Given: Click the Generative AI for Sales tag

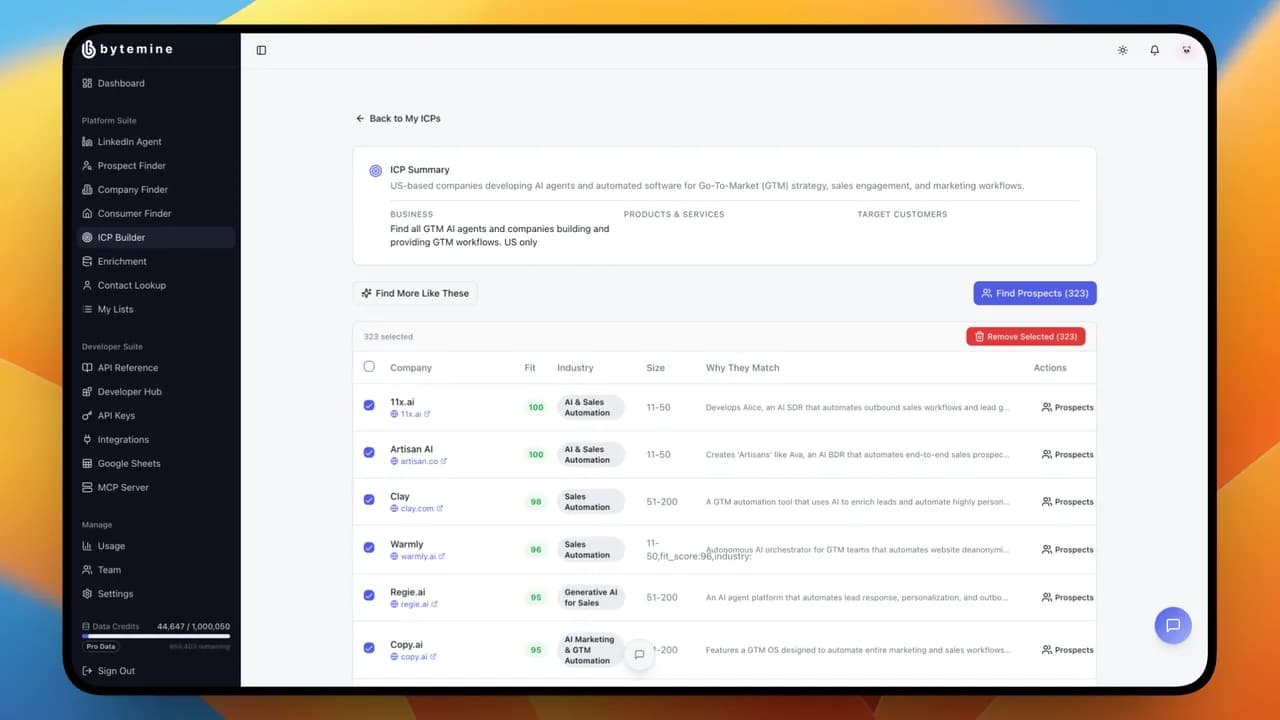Looking at the screenshot, I should (x=590, y=597).
